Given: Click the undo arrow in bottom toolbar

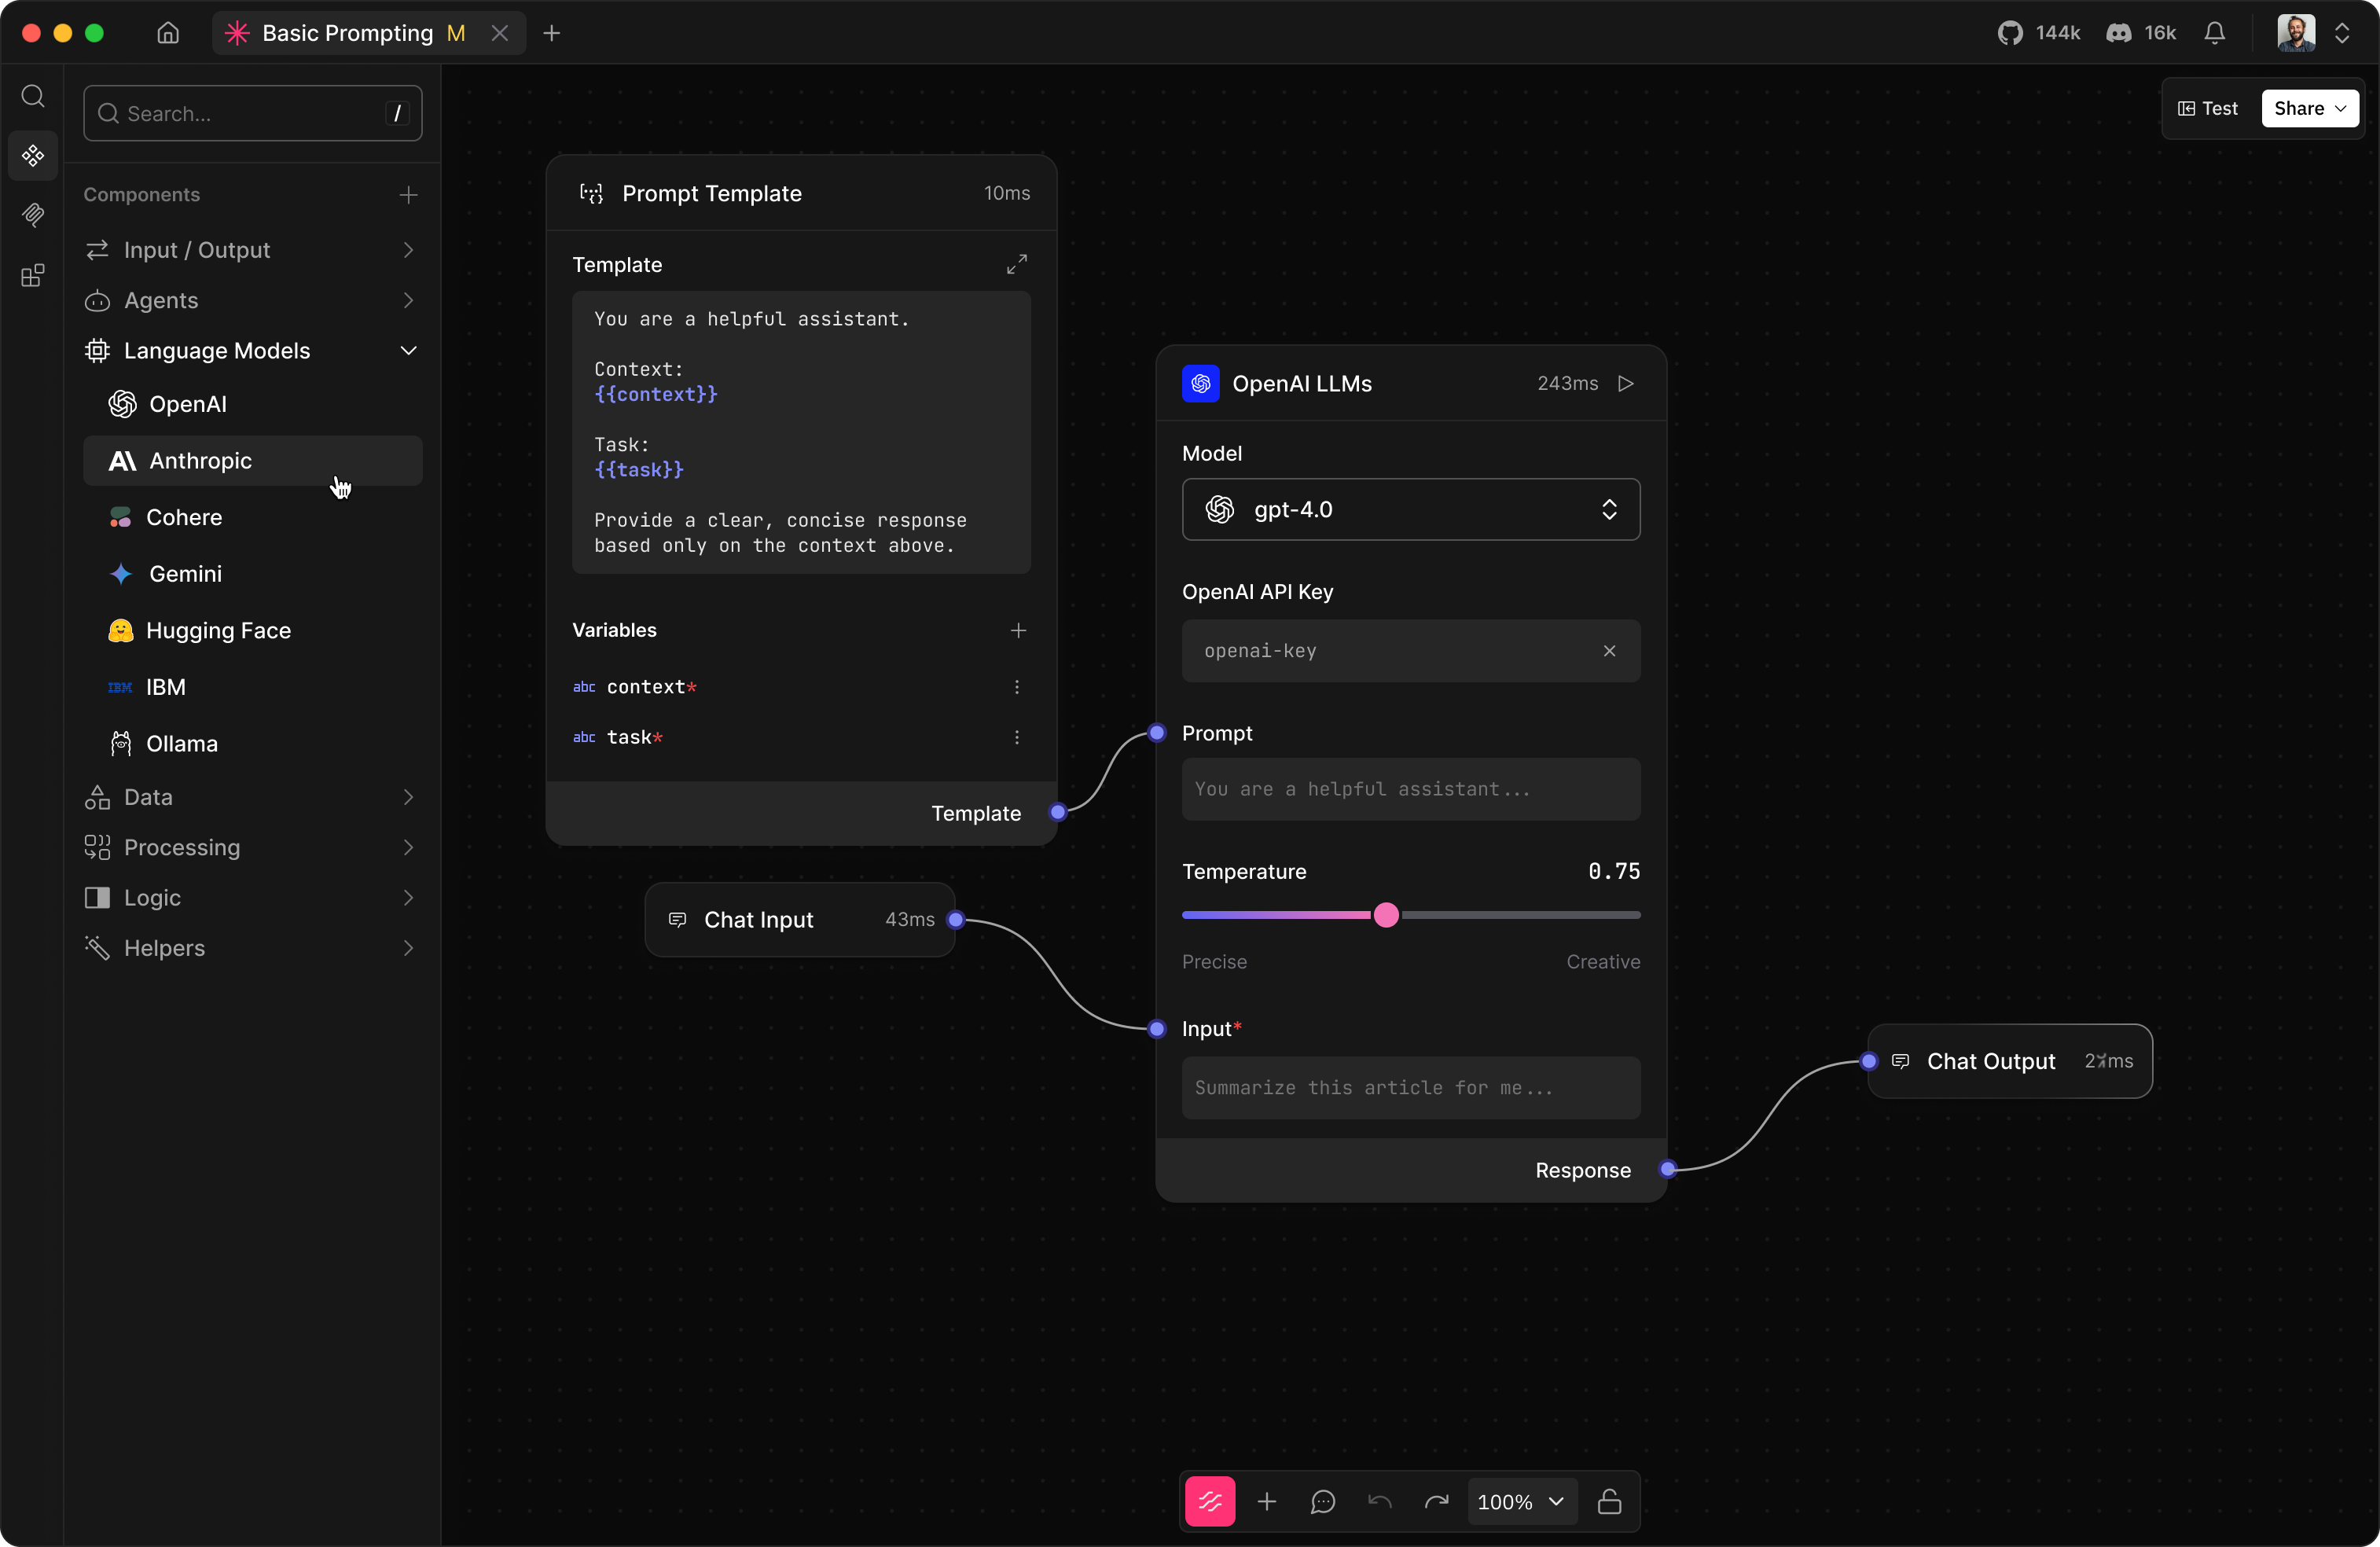Looking at the screenshot, I should 1379,1501.
